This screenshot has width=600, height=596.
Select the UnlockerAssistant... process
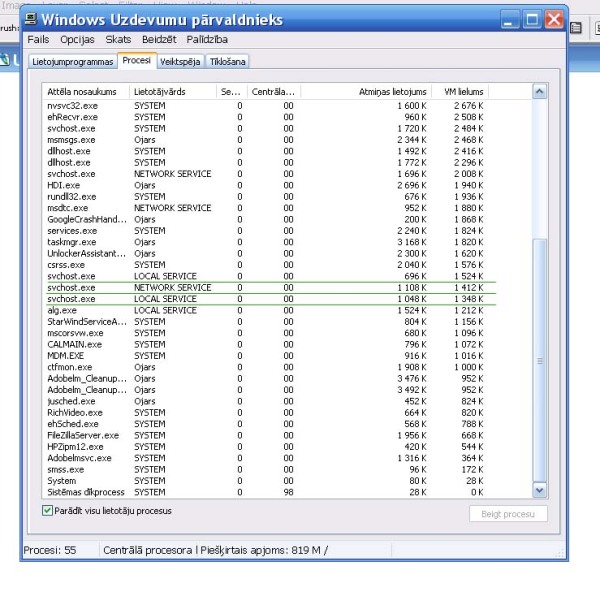[x=265, y=254]
